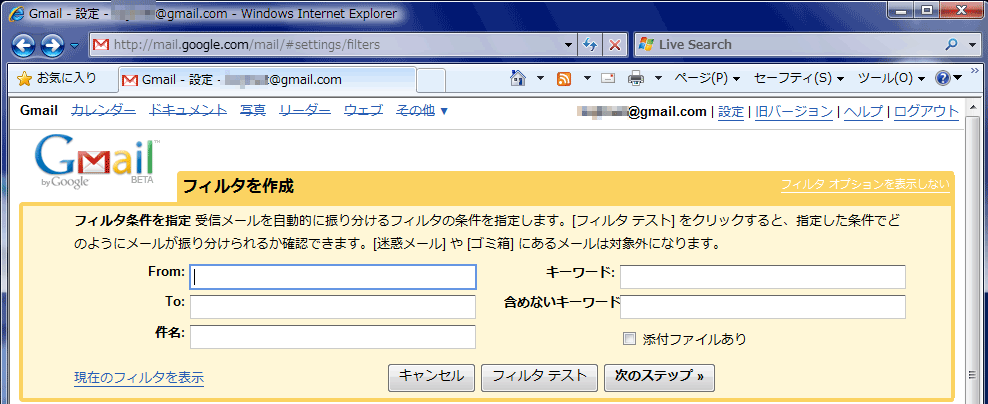Open the ツール(O) menu
The image size is (988, 404).
[892, 78]
